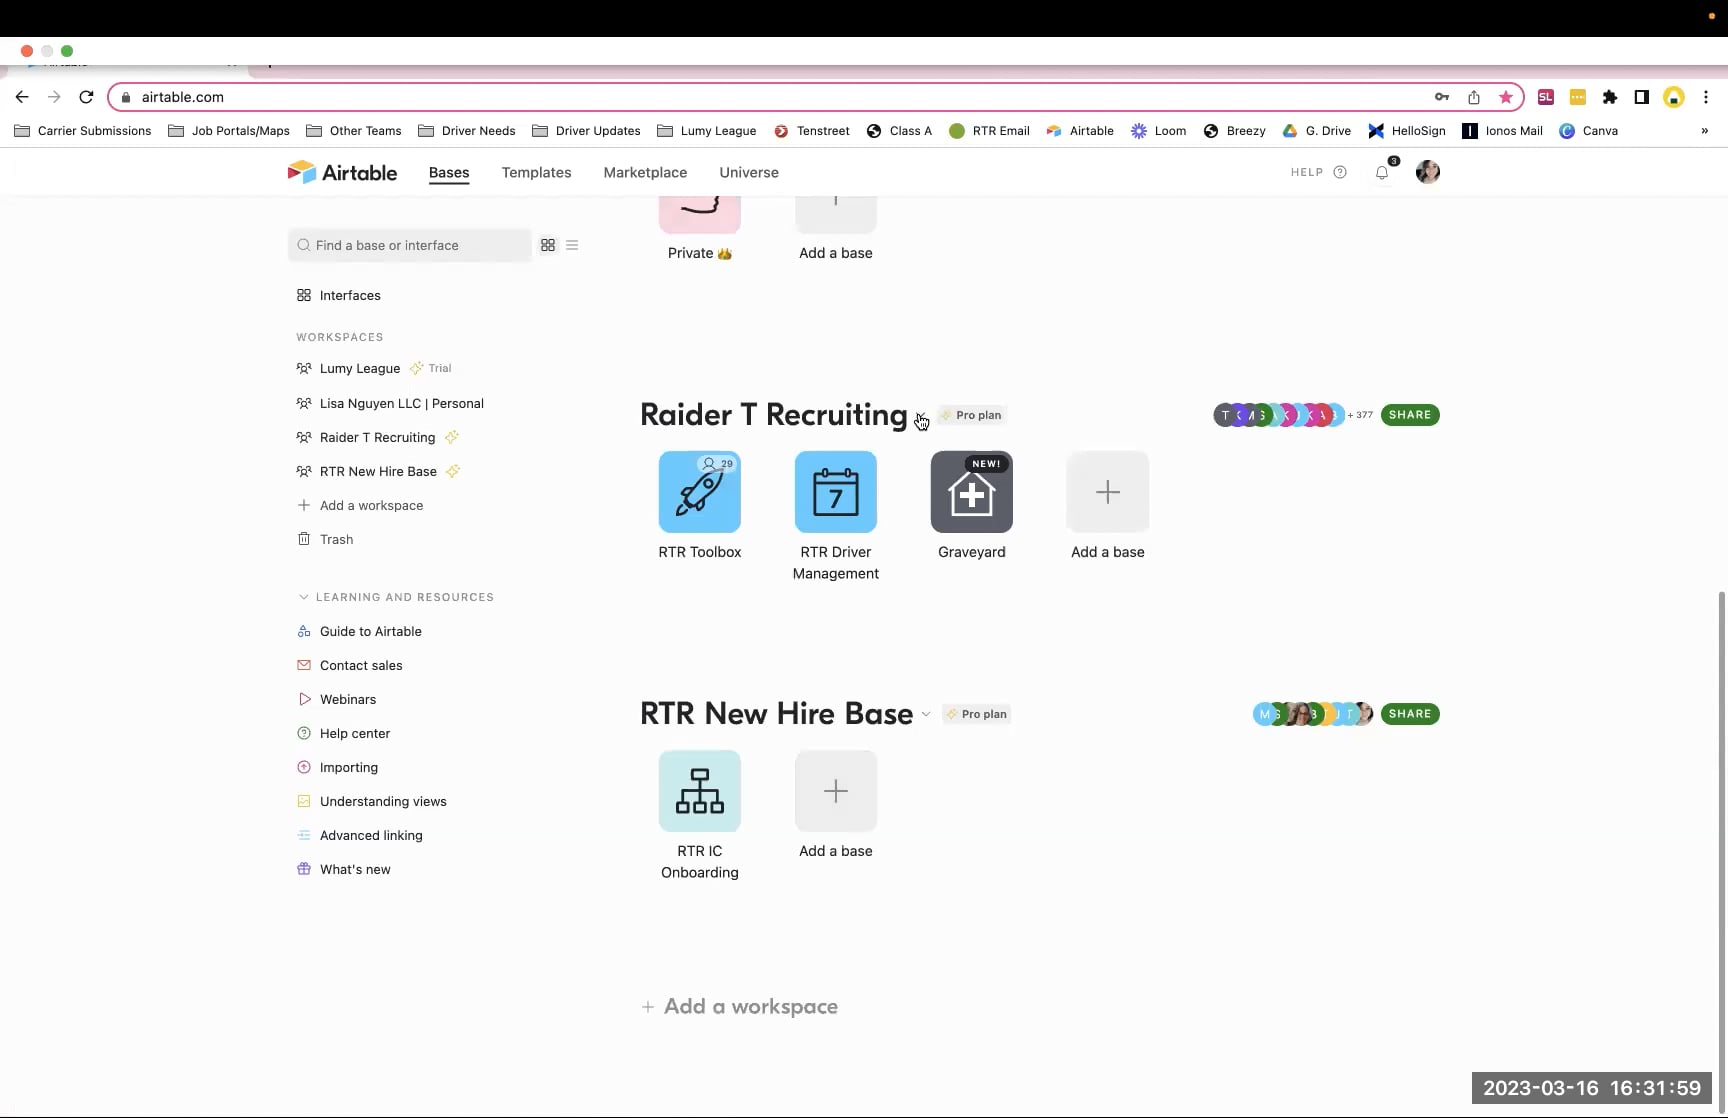Bookmark star in address bar

[1506, 97]
